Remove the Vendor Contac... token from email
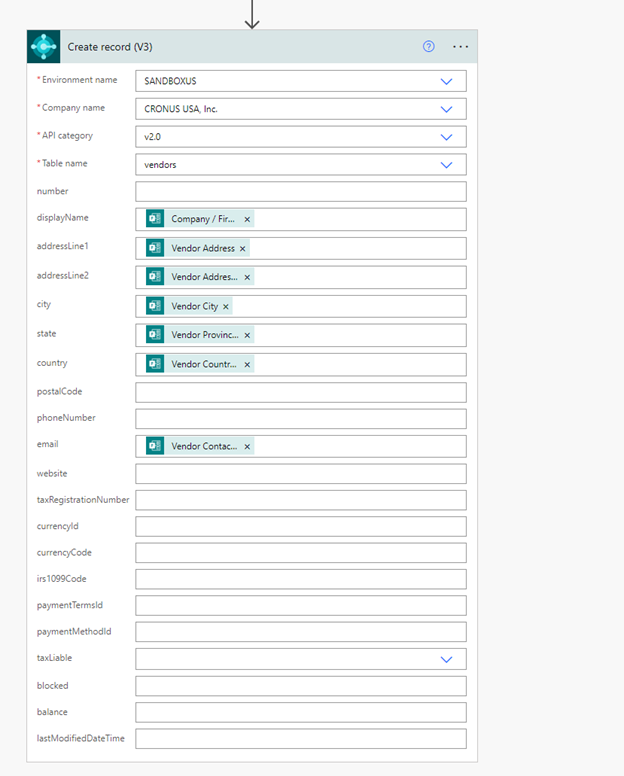624x776 pixels. coord(247,447)
